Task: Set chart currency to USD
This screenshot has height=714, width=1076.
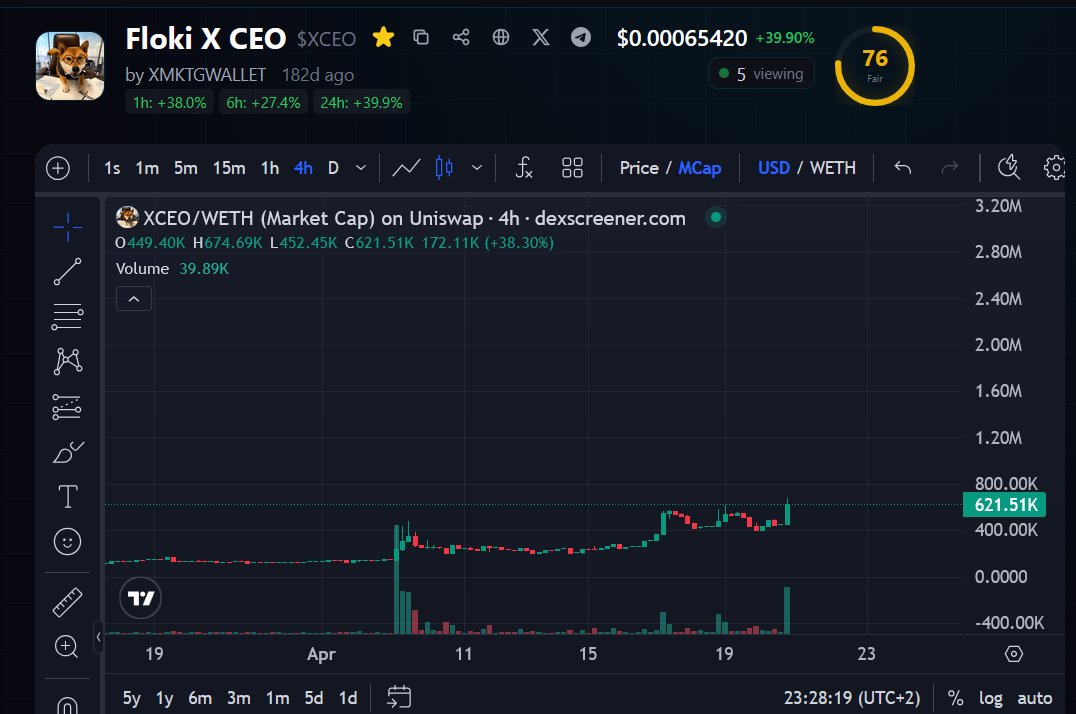Action: tap(773, 168)
